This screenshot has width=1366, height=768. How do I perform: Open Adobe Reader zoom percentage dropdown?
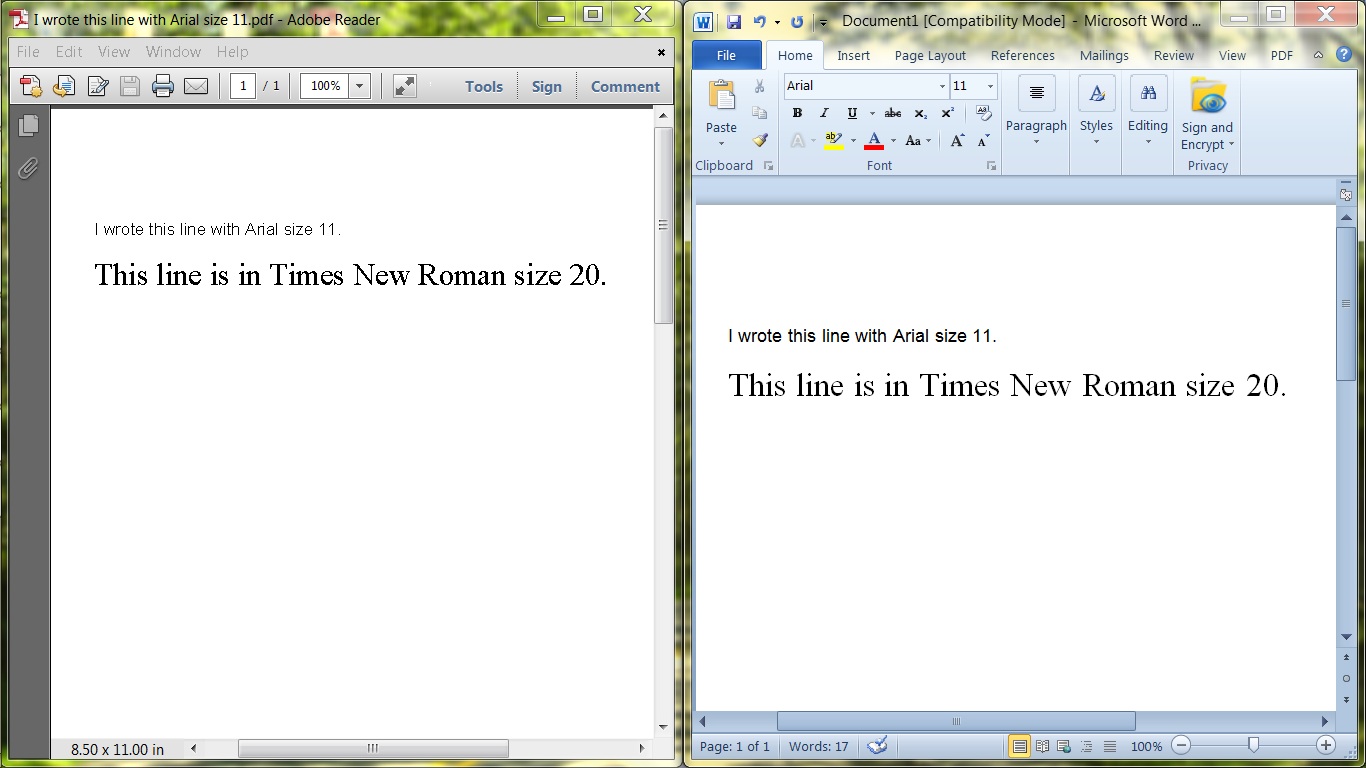(x=360, y=86)
